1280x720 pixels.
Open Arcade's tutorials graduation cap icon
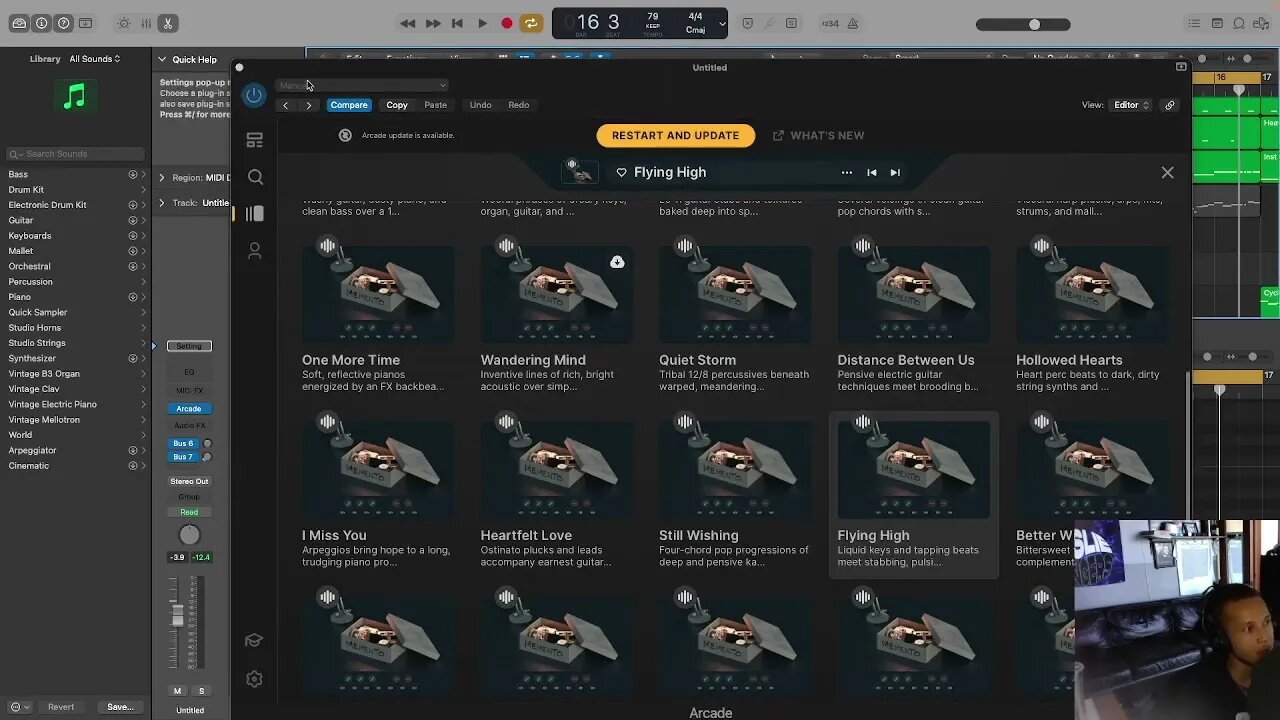(254, 640)
